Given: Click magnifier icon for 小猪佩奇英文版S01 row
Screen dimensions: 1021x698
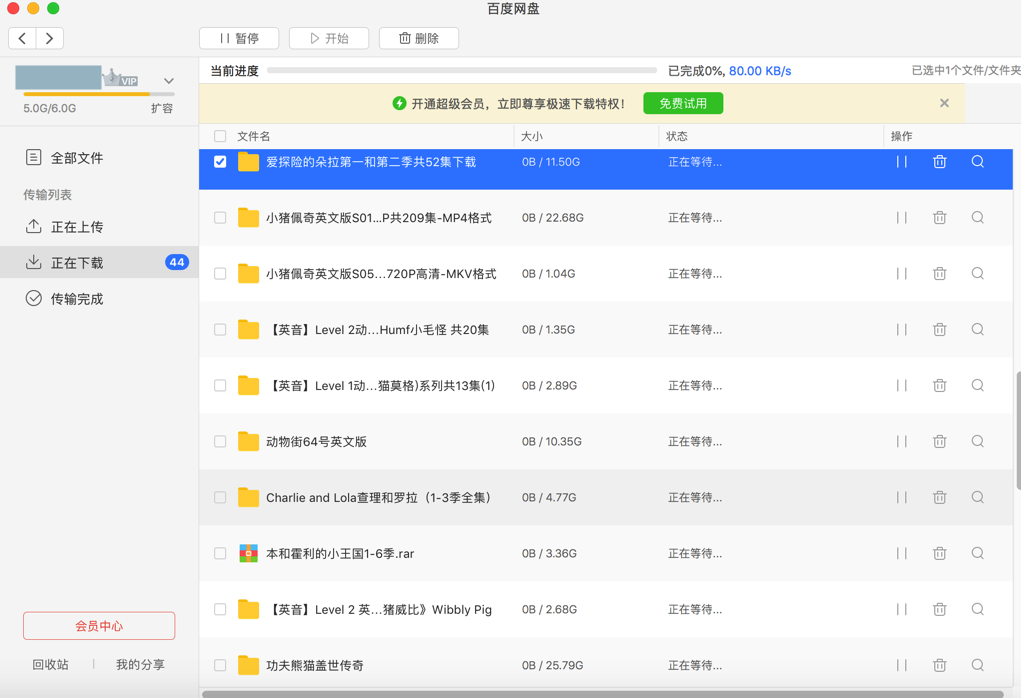Looking at the screenshot, I should pyautogui.click(x=977, y=217).
